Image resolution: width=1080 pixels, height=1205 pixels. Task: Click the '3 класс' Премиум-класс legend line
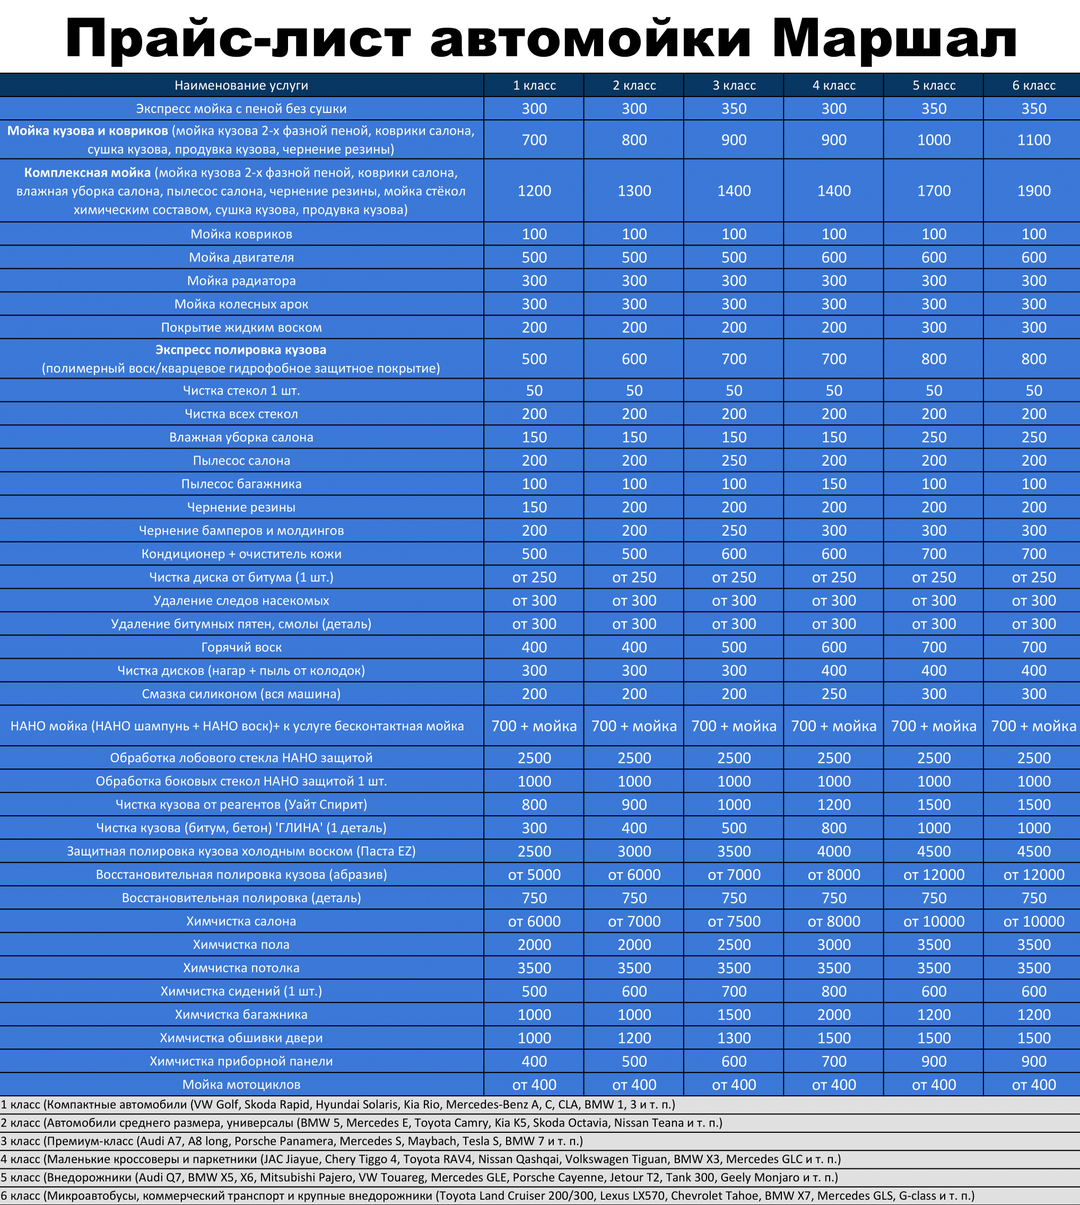point(292,1141)
